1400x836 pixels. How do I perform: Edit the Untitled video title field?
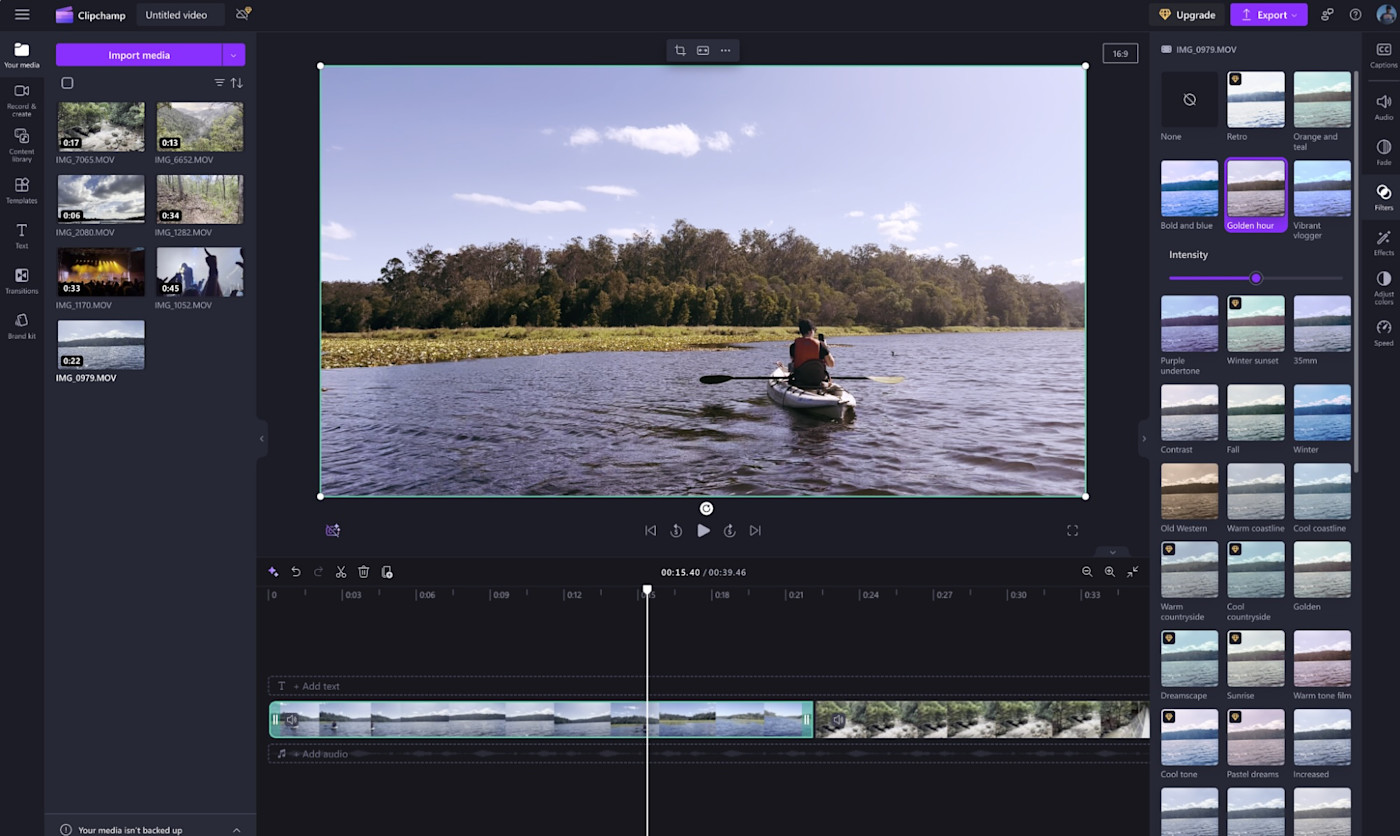tap(180, 15)
